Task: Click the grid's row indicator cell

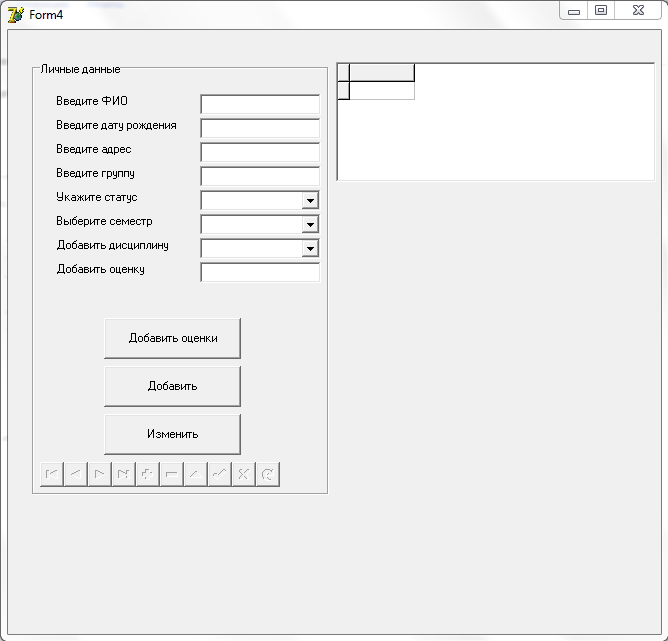Action: coord(343,91)
